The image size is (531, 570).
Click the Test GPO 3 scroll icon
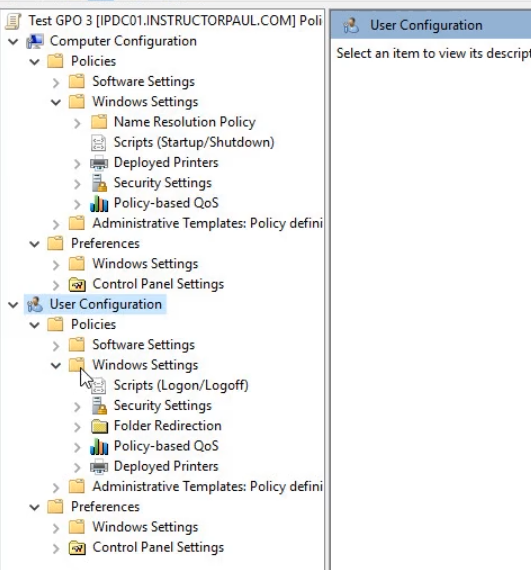pos(13,21)
